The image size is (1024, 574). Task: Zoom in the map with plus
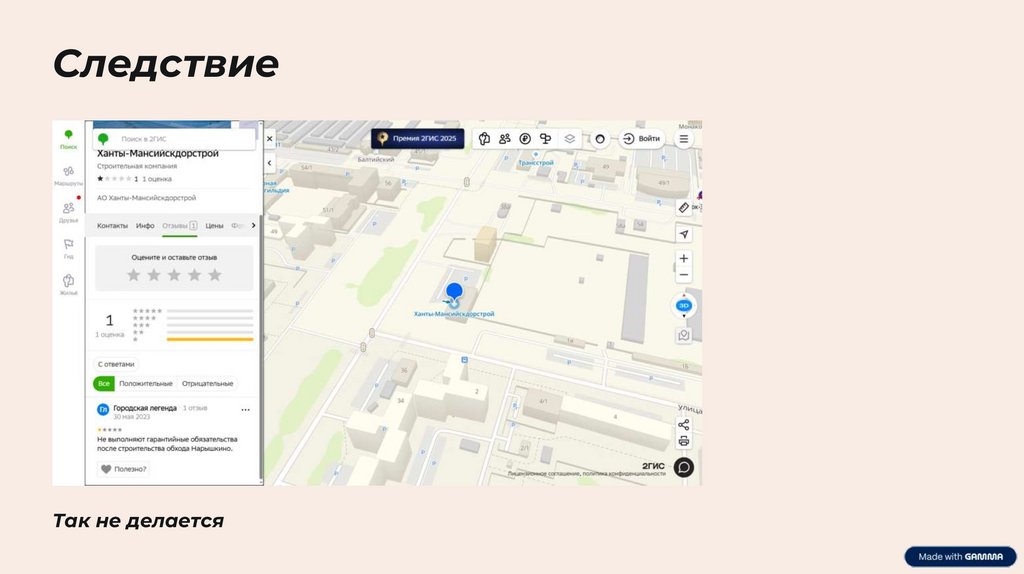click(x=684, y=259)
